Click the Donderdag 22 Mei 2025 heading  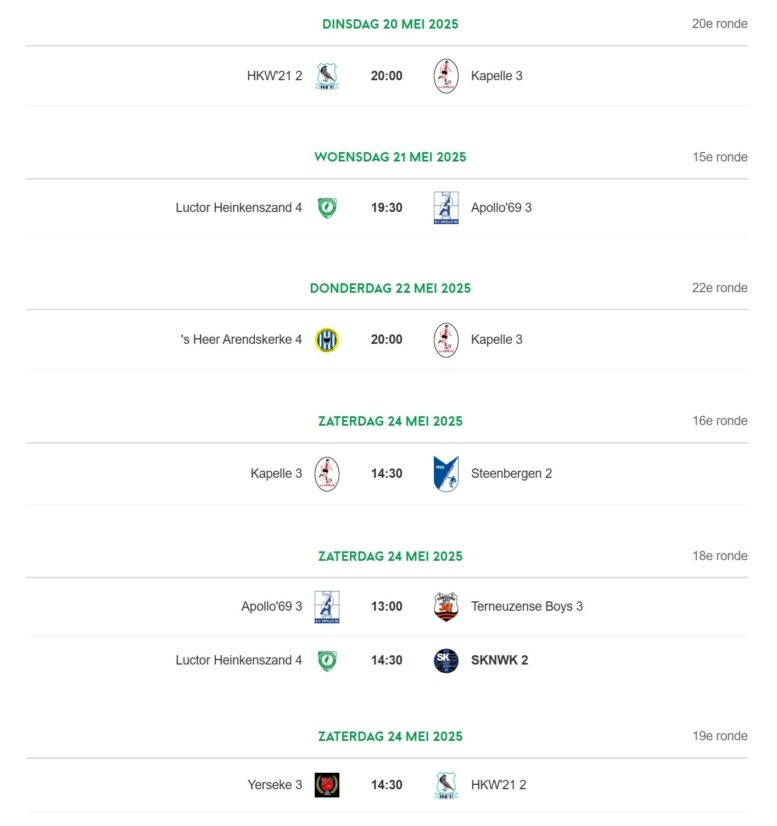[390, 288]
